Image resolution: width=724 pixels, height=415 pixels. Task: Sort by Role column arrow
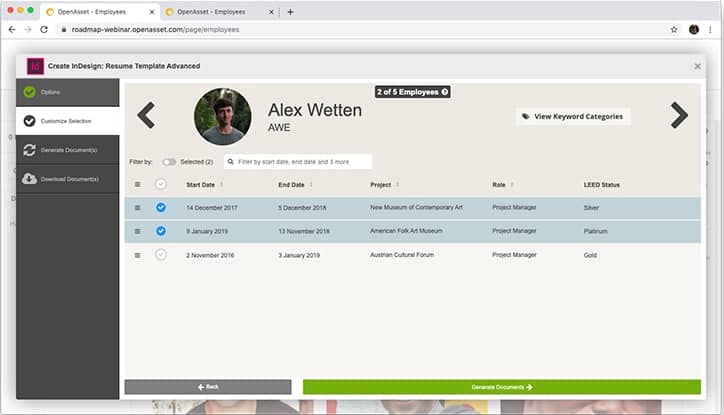click(x=512, y=185)
